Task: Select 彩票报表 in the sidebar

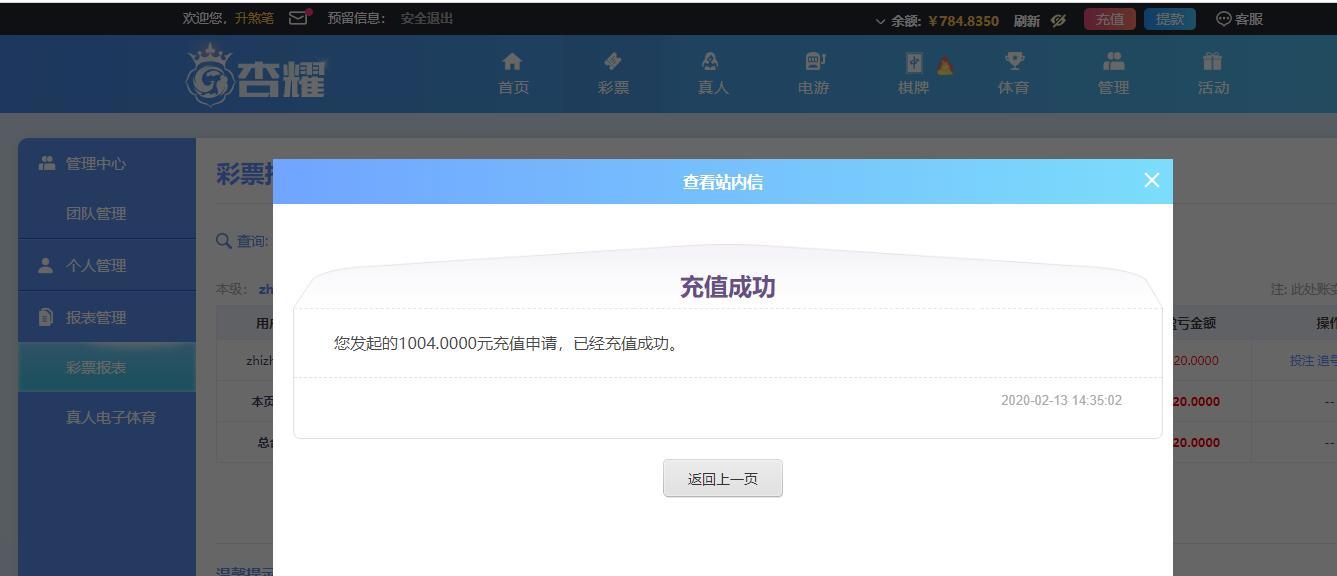Action: click(x=107, y=367)
